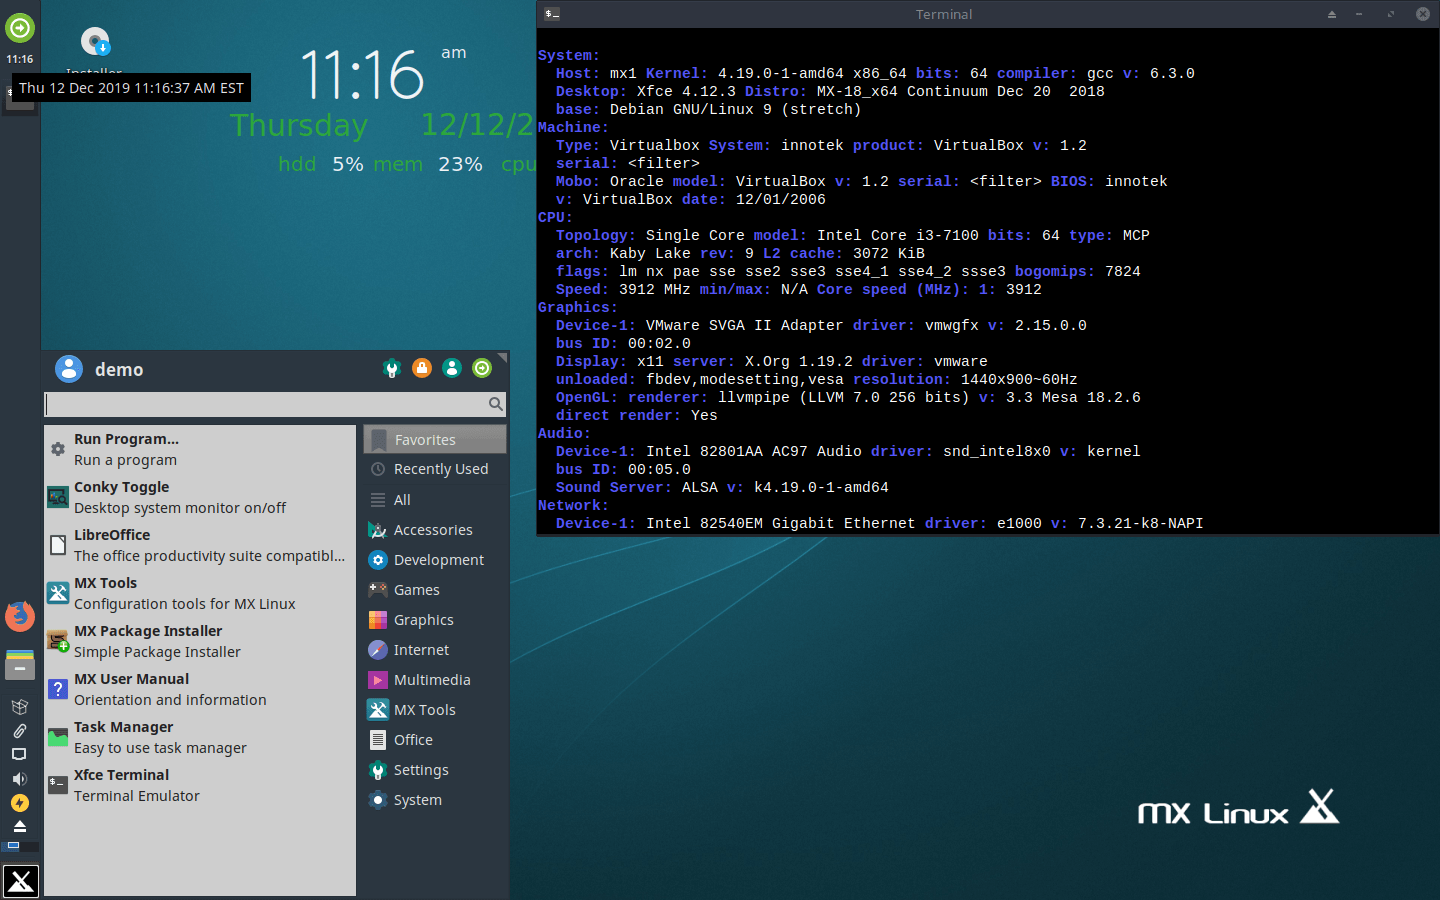Viewport: 1440px width, 900px height.
Task: Open MX User Manual
Action: [x=200, y=689]
